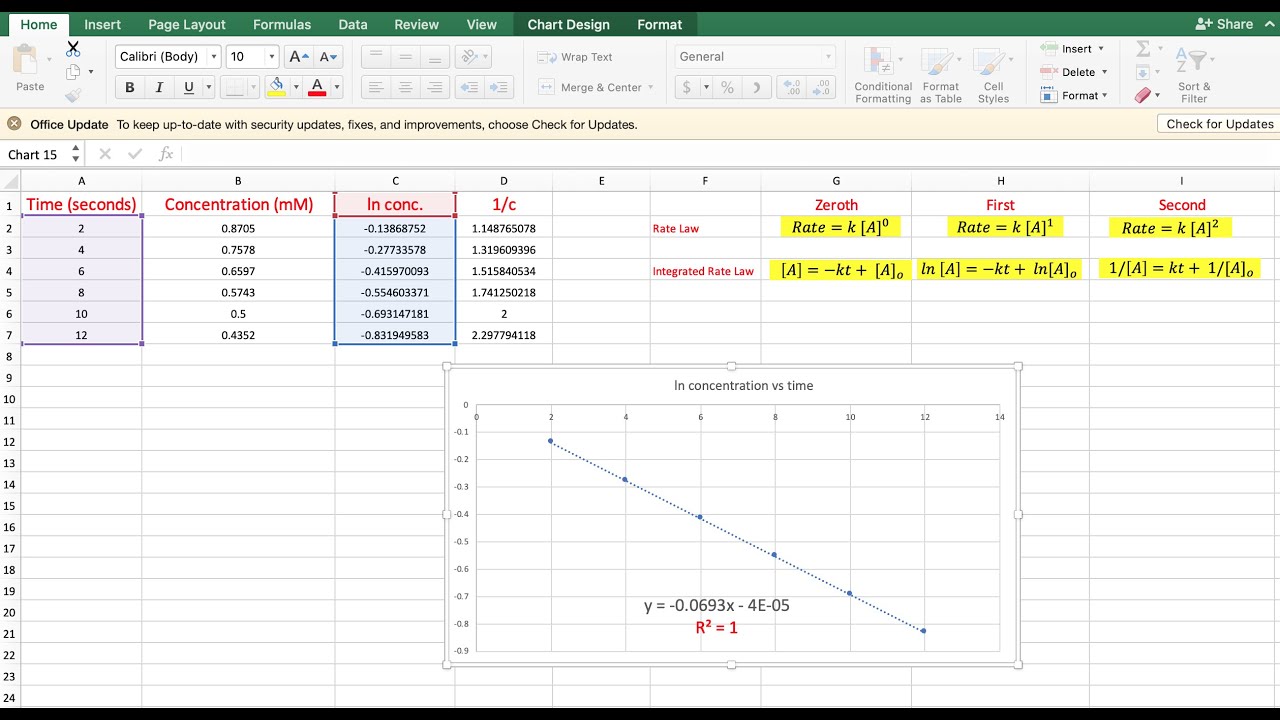
Task: Open font color dropdown arrow
Action: pyautogui.click(x=336, y=88)
